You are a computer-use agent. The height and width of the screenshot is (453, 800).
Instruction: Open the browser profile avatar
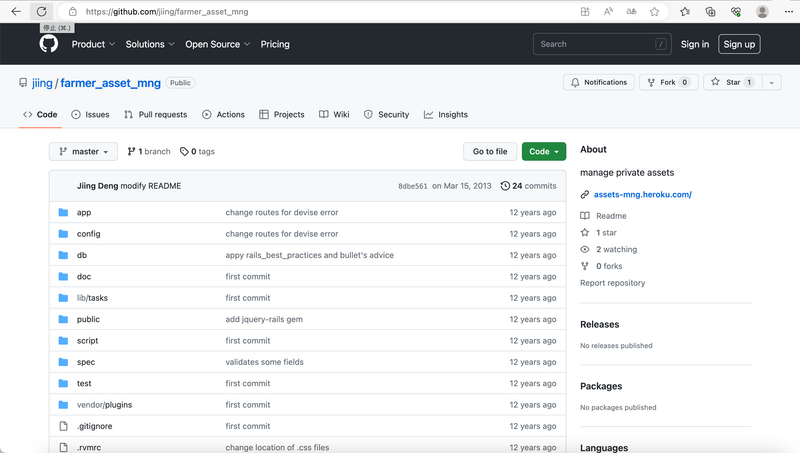[762, 11]
